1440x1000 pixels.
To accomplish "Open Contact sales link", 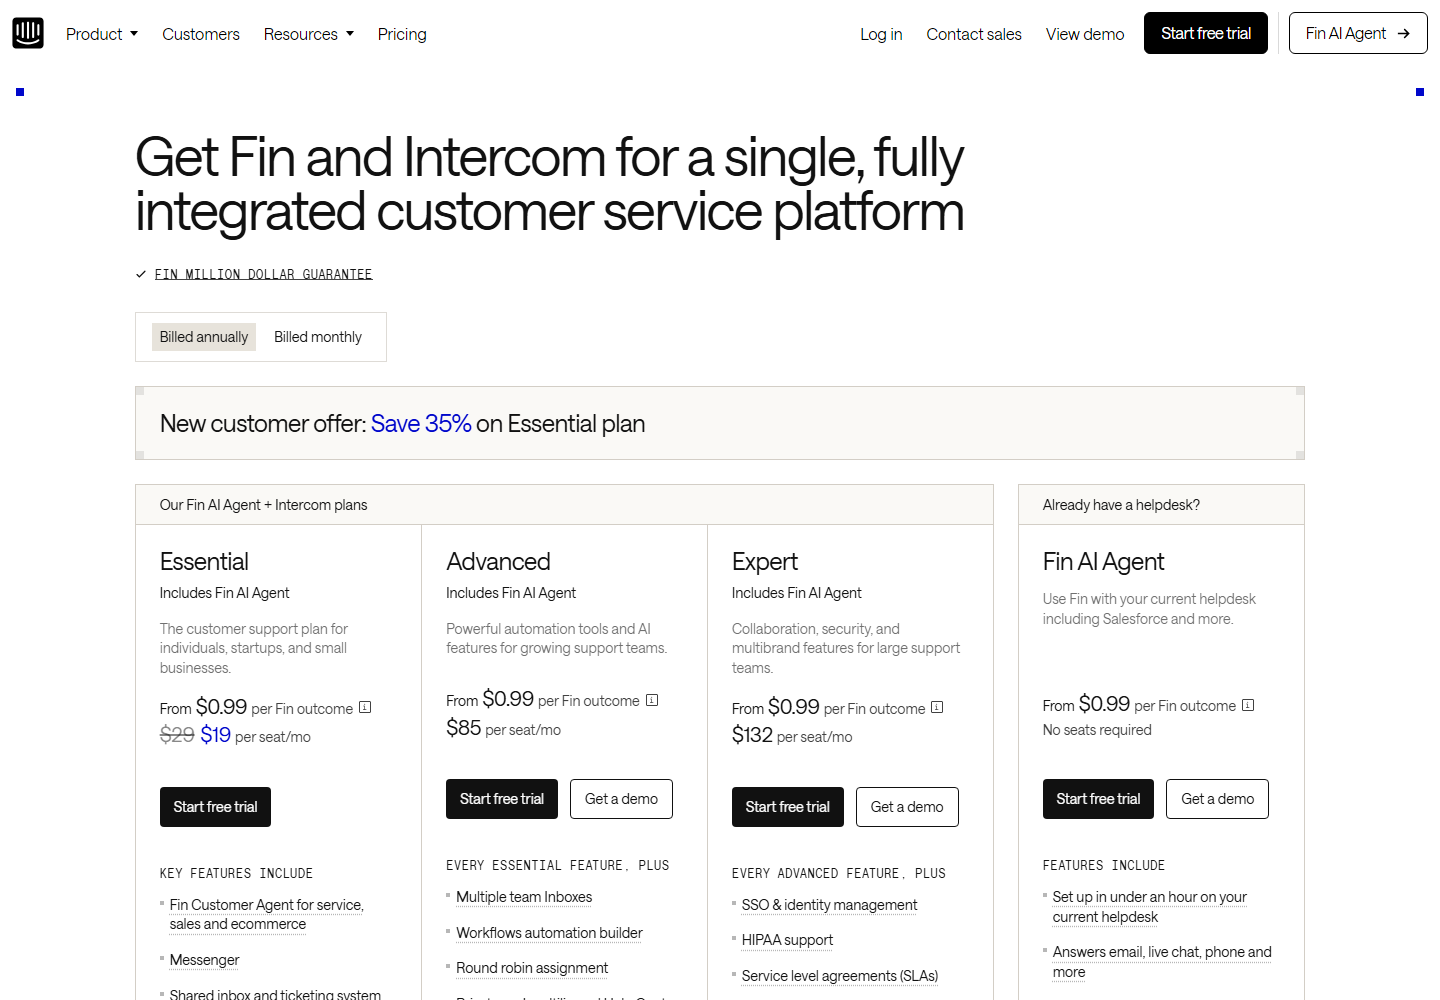I will tap(974, 34).
